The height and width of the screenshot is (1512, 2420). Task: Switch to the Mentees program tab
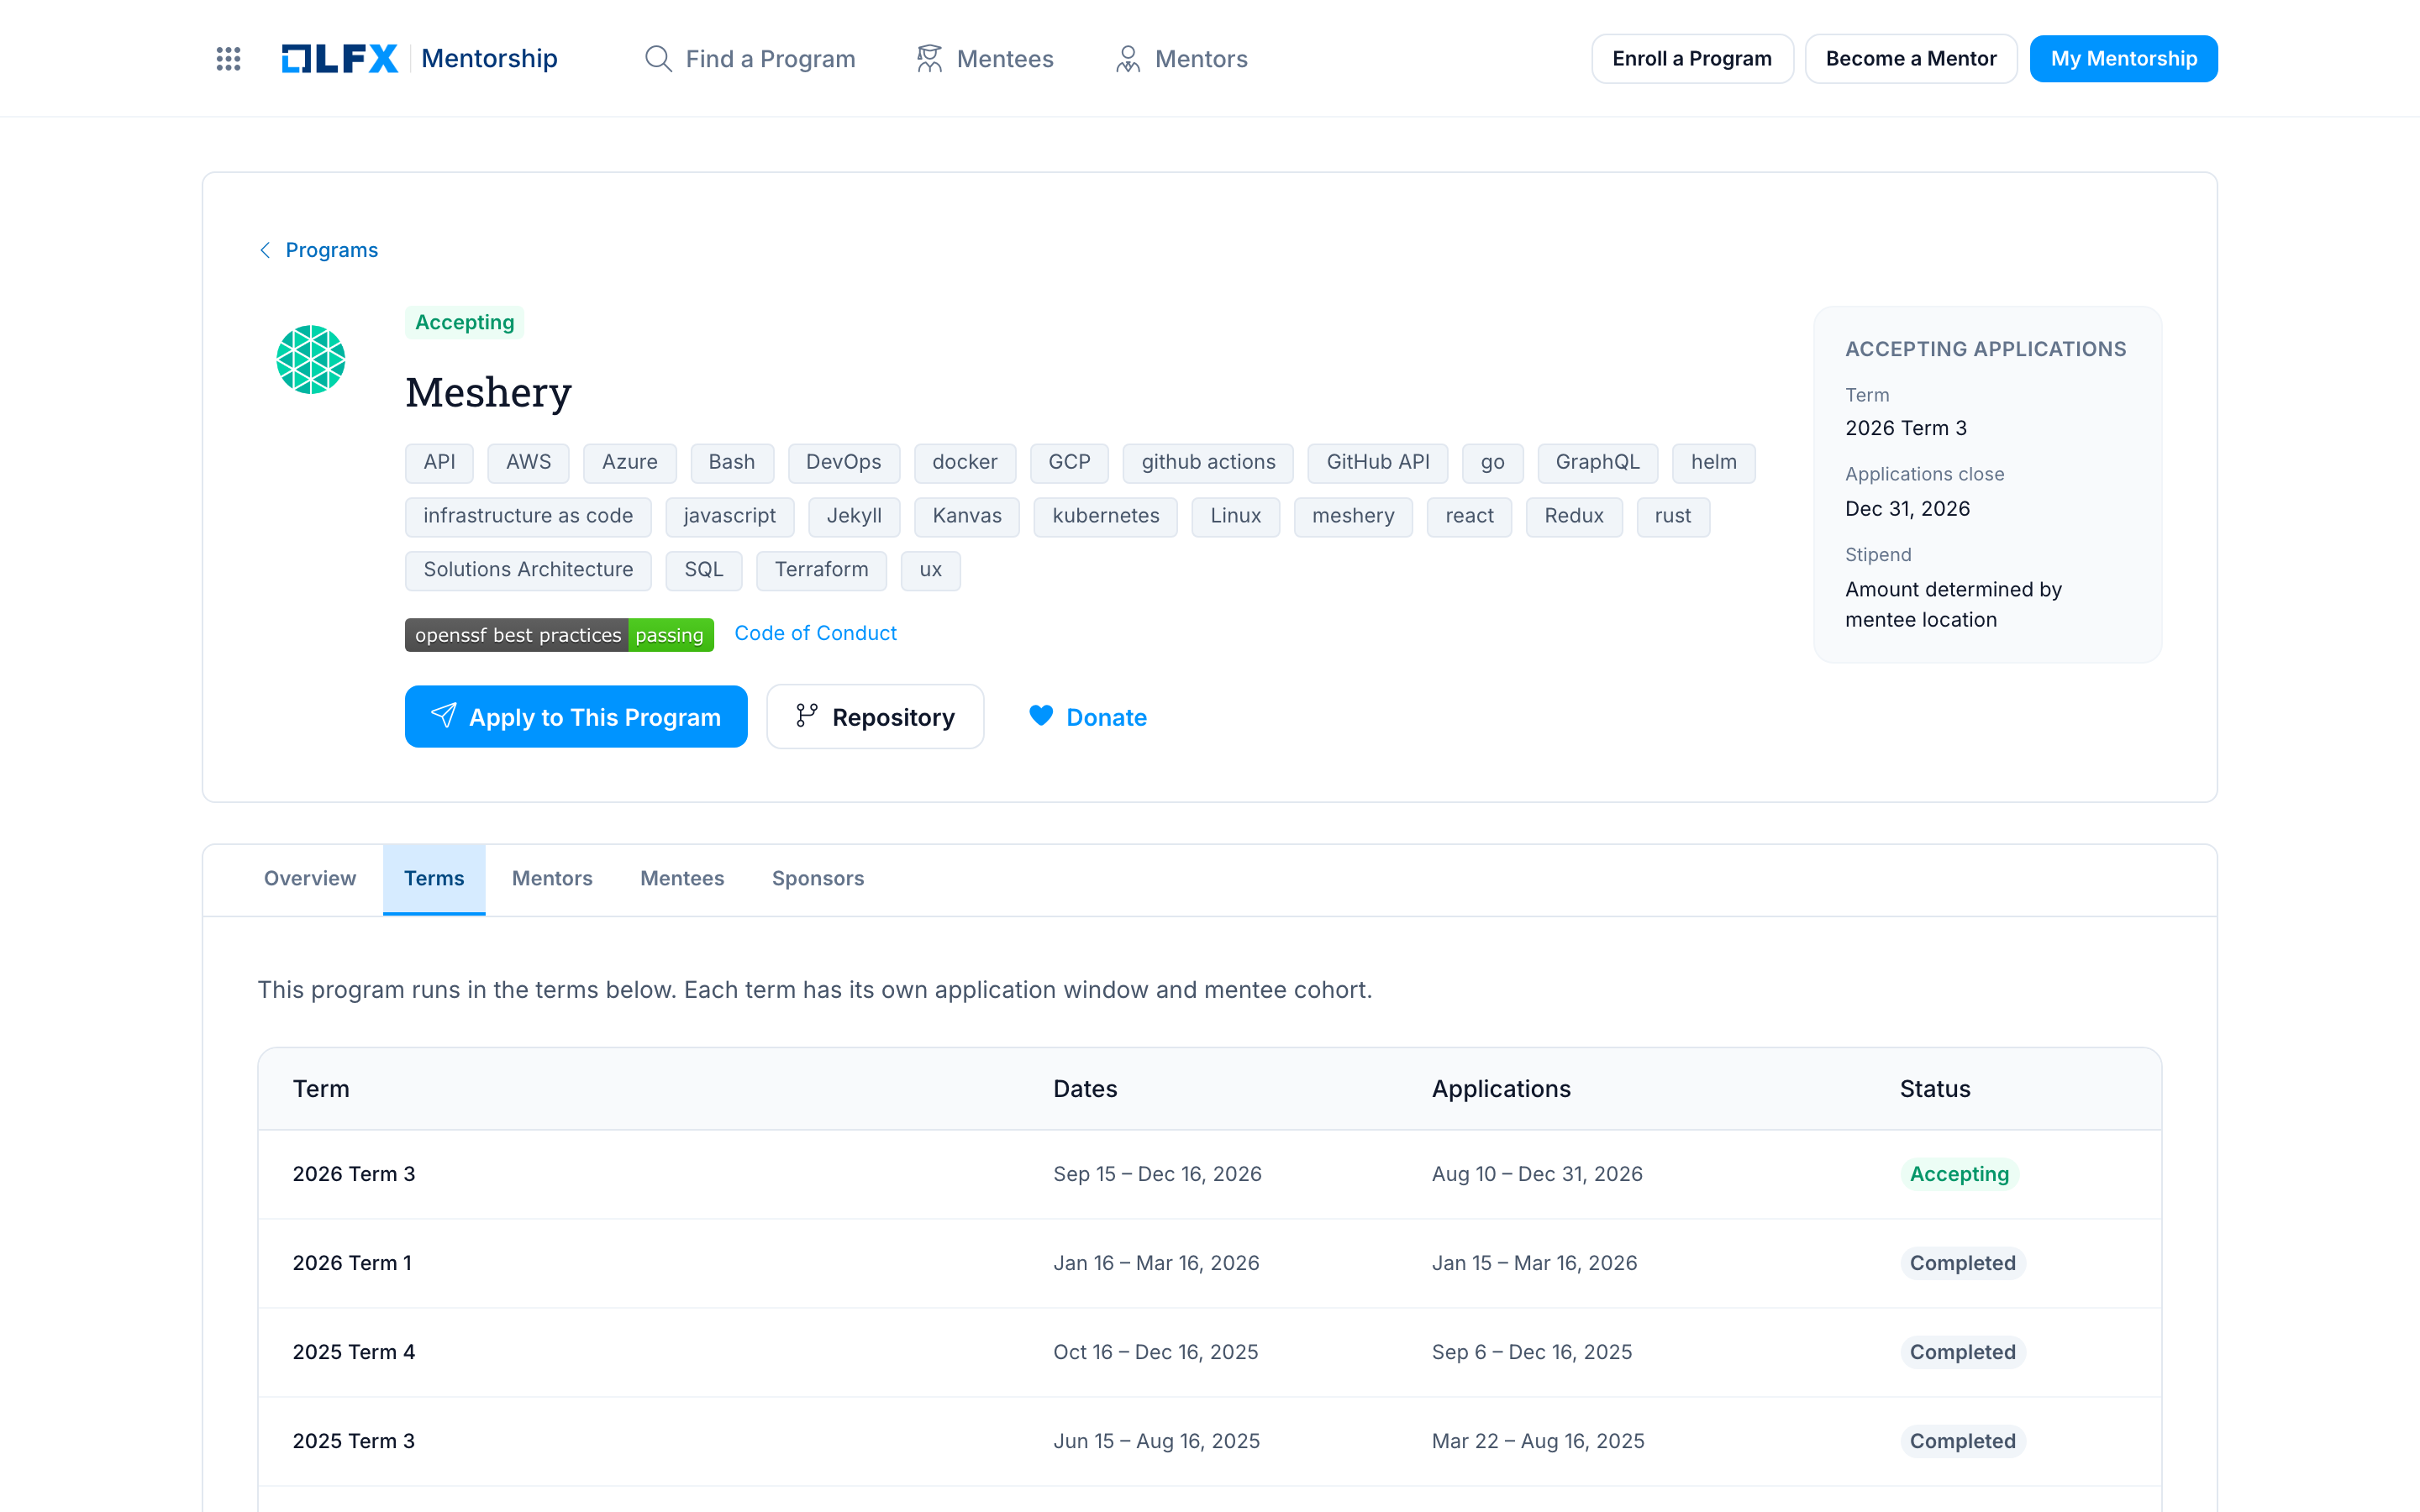tap(682, 878)
